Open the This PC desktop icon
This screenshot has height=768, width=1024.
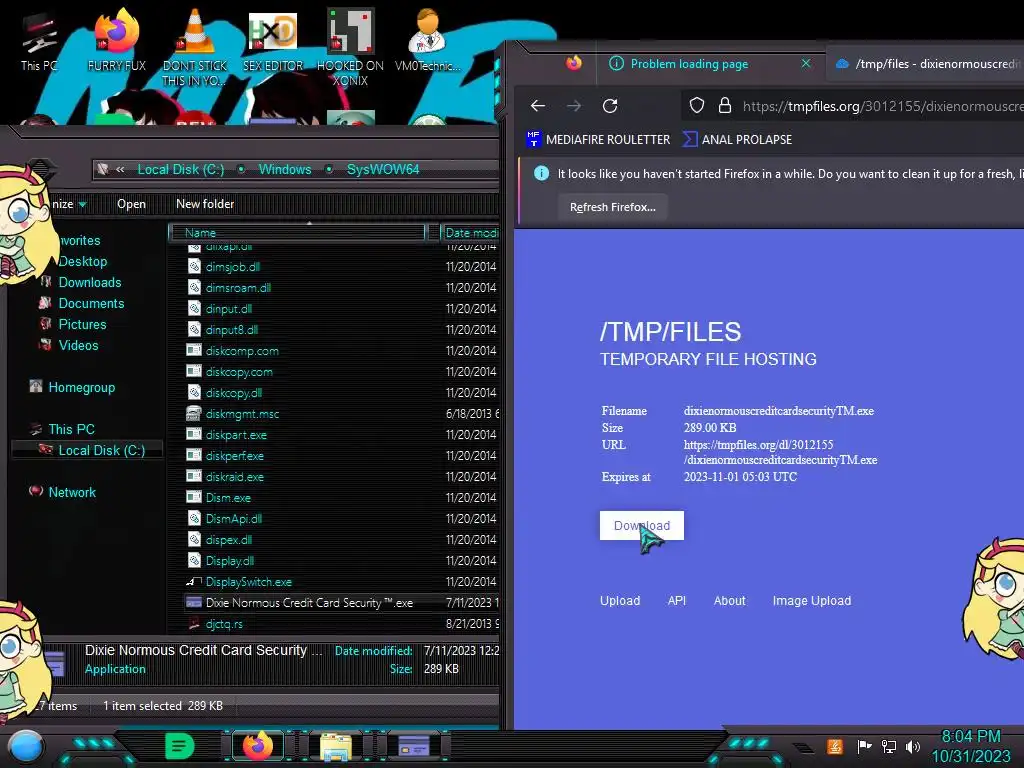pyautogui.click(x=39, y=42)
